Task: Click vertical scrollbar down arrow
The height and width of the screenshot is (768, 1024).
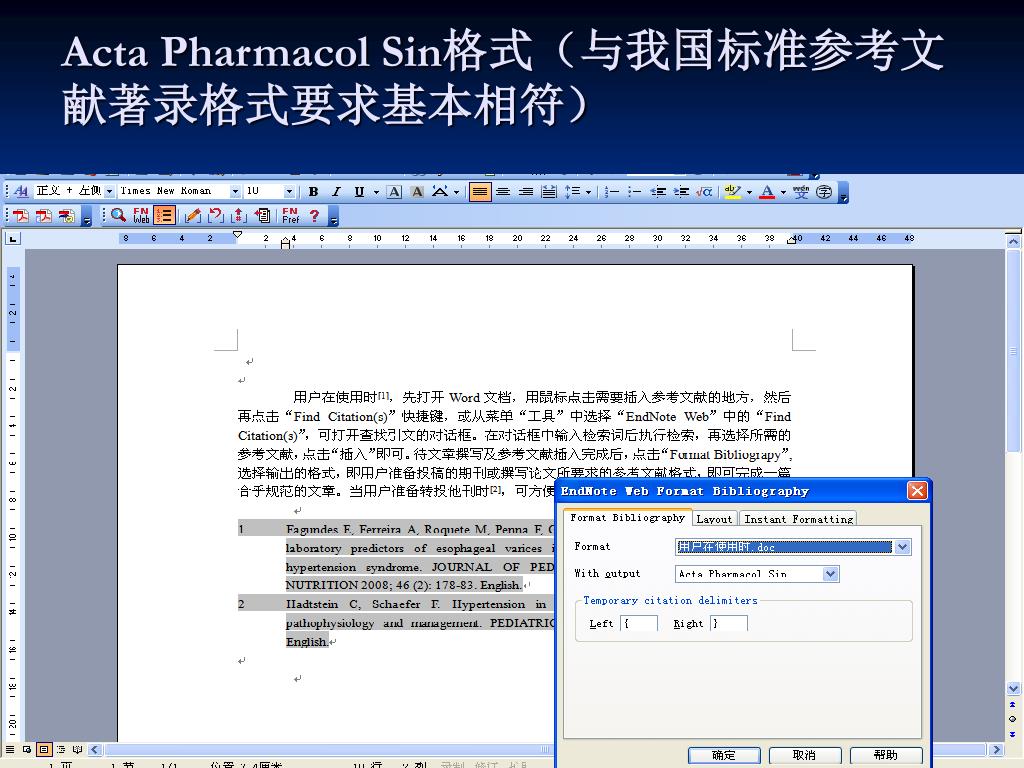Action: click(1013, 688)
